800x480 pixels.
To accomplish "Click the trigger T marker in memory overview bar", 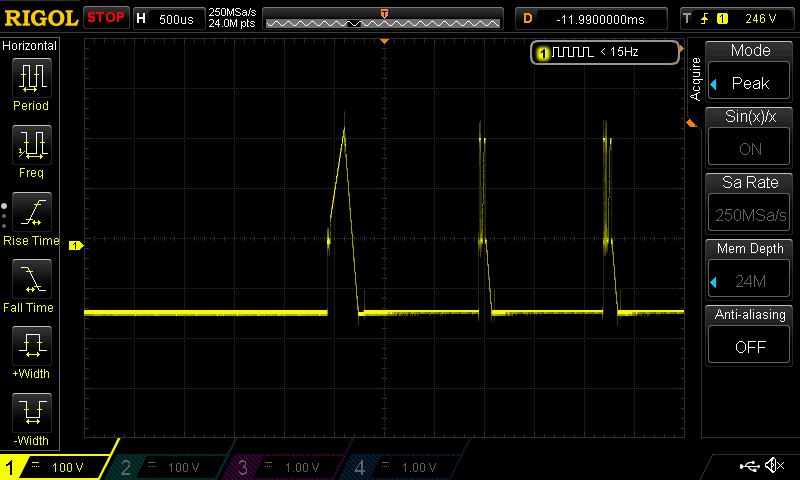I will (384, 13).
